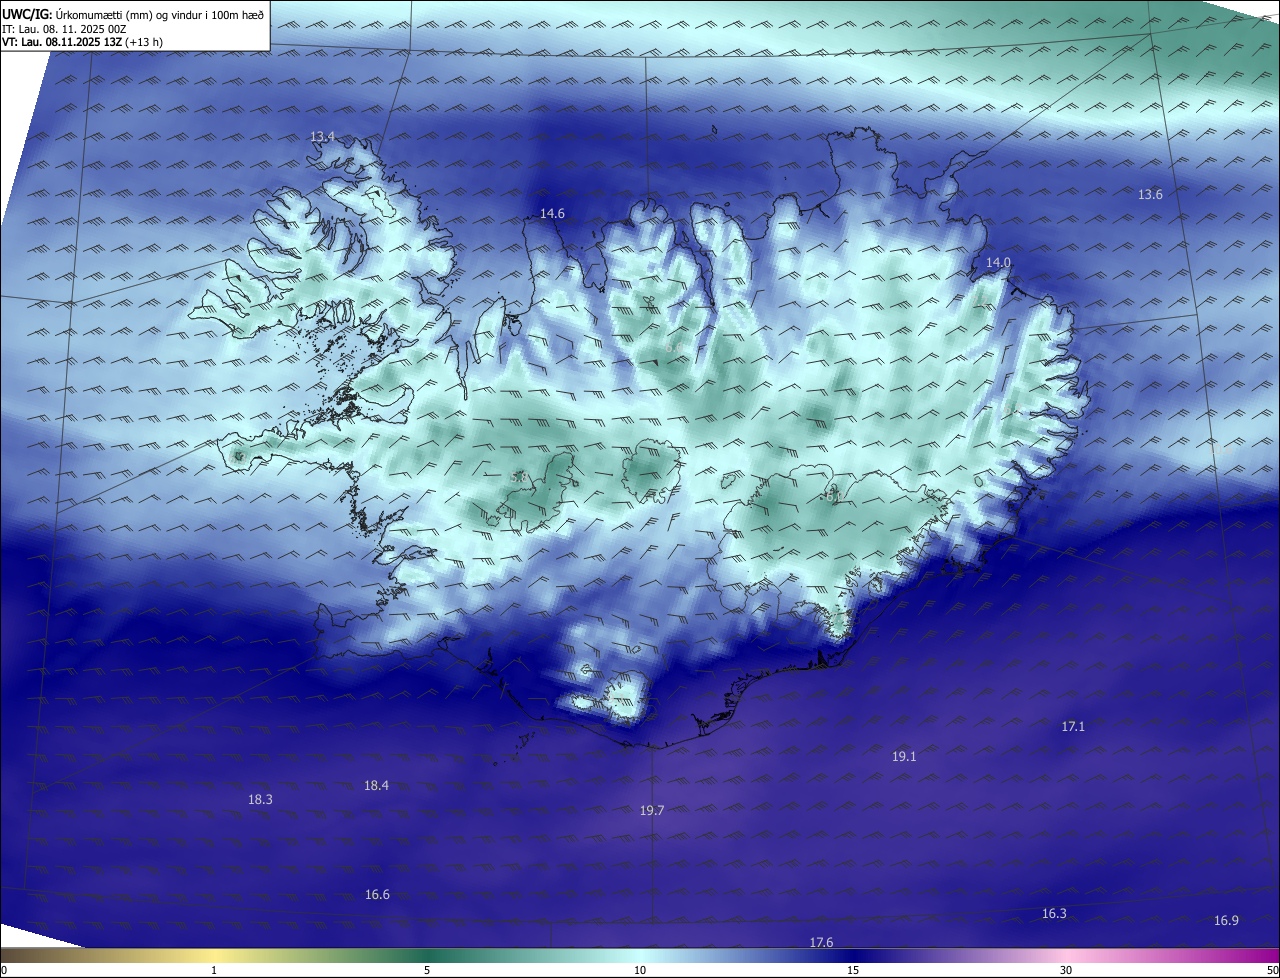Click the VT: Lau. 08.11.2025 13Z line

click(82, 42)
